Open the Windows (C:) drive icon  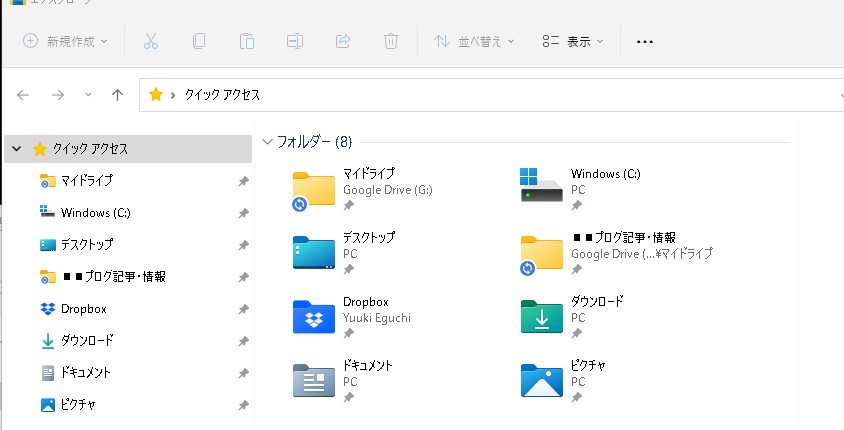click(542, 187)
